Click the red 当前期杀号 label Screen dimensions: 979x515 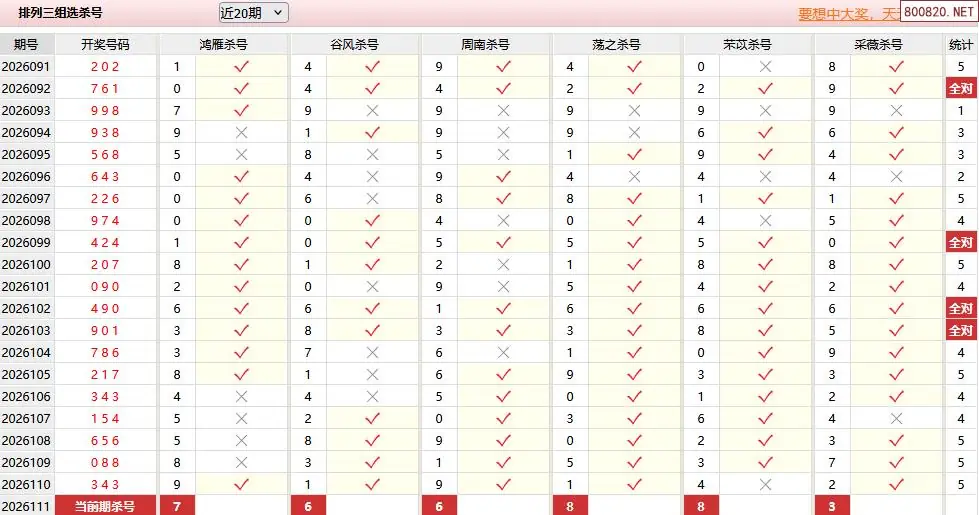tap(105, 506)
